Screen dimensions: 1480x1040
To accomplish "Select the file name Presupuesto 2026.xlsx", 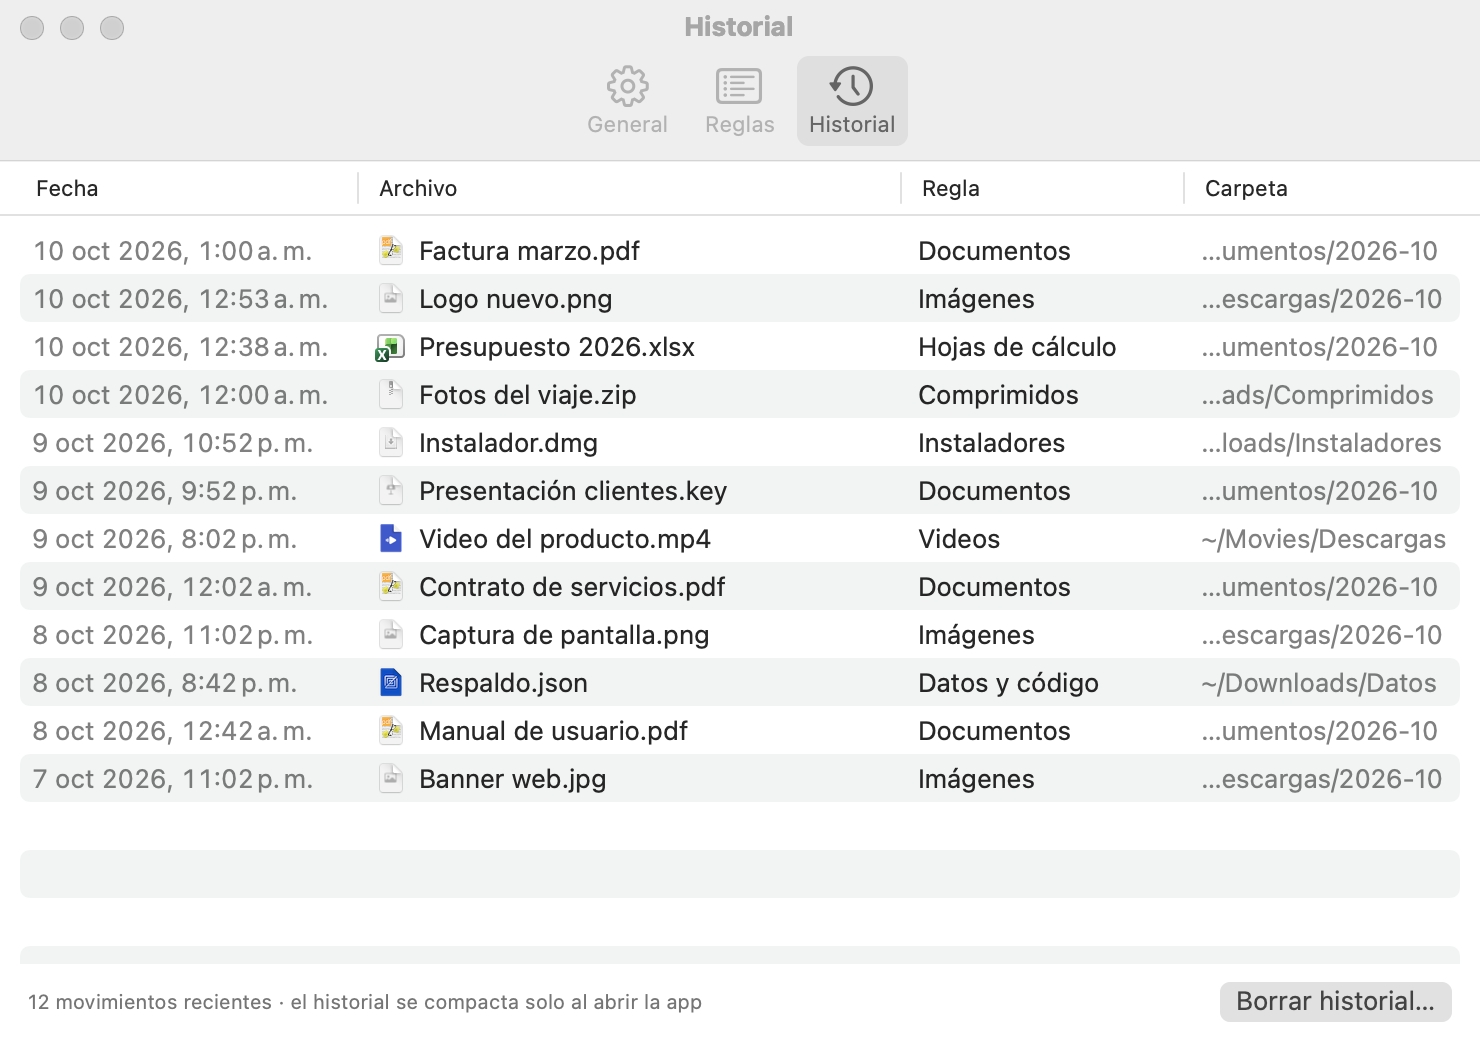I will click(557, 347).
